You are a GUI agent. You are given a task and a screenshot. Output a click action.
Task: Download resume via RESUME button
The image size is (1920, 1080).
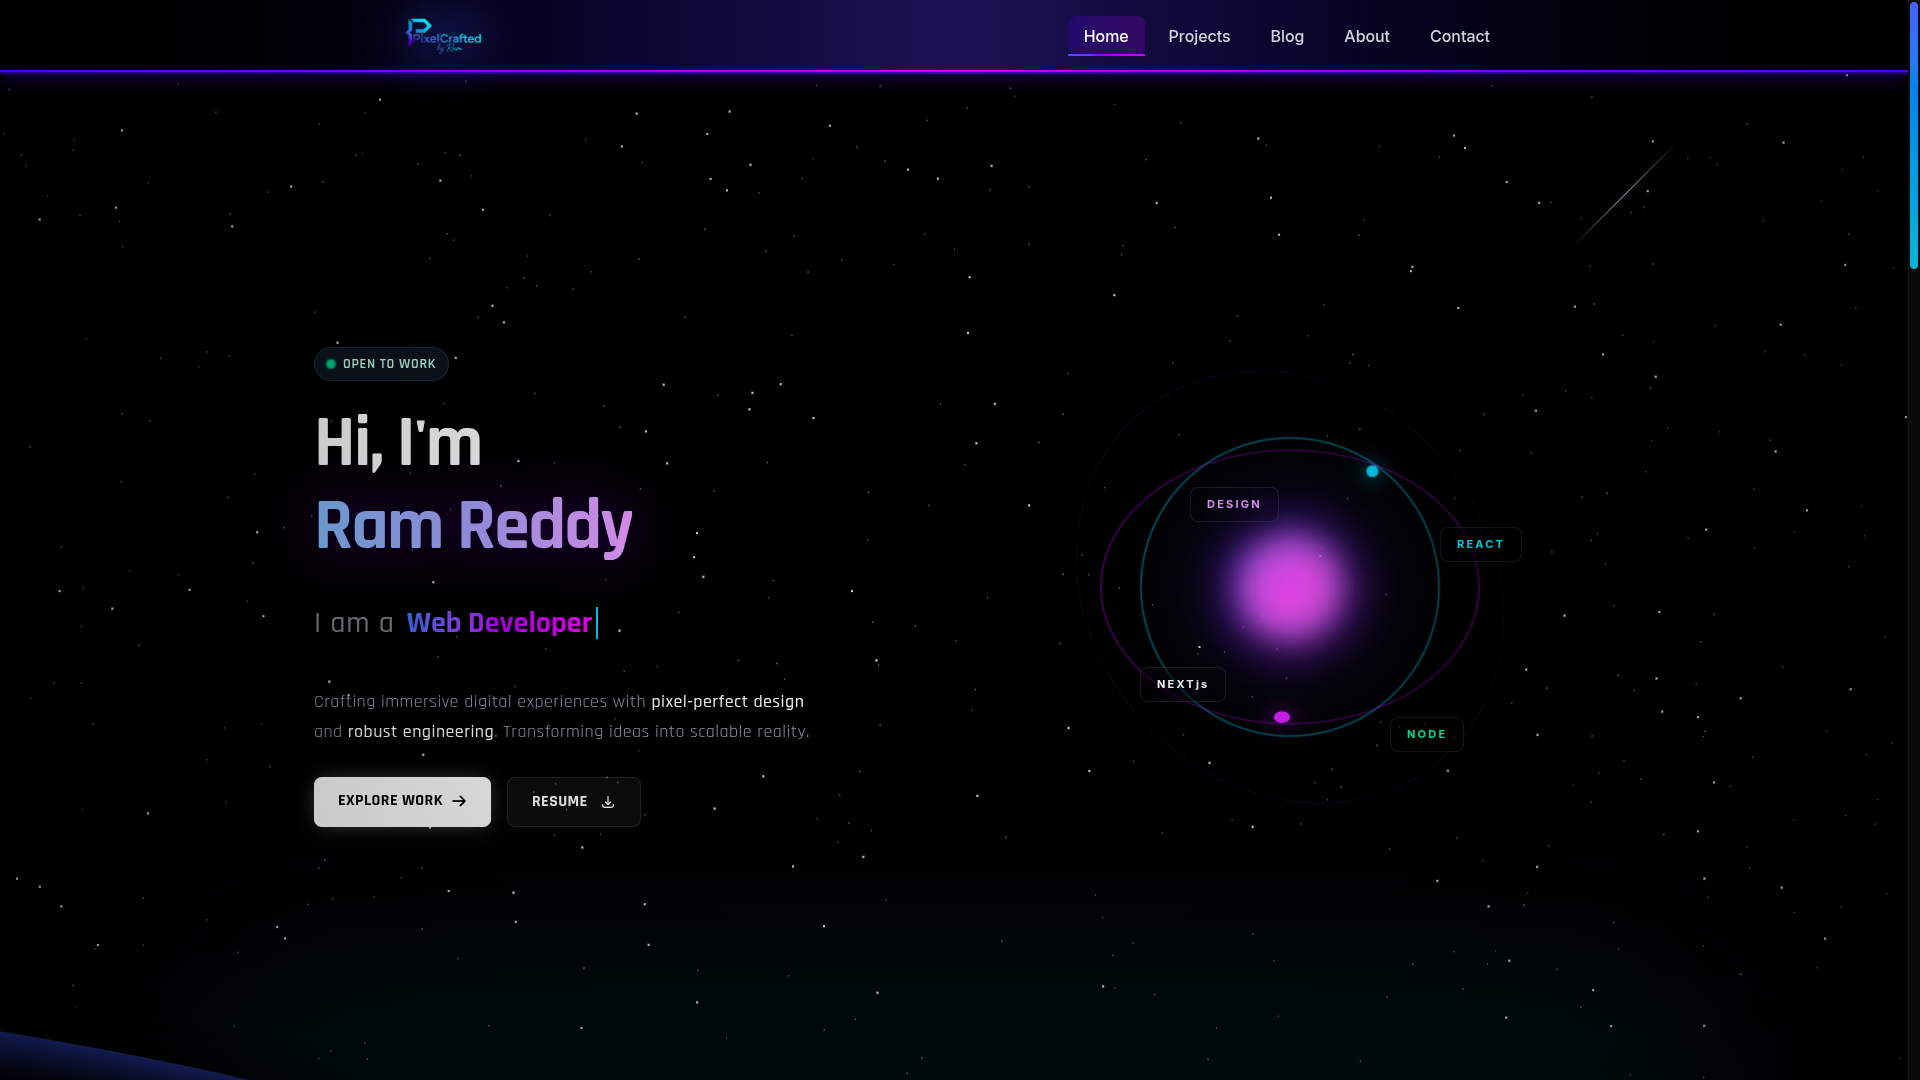(573, 801)
